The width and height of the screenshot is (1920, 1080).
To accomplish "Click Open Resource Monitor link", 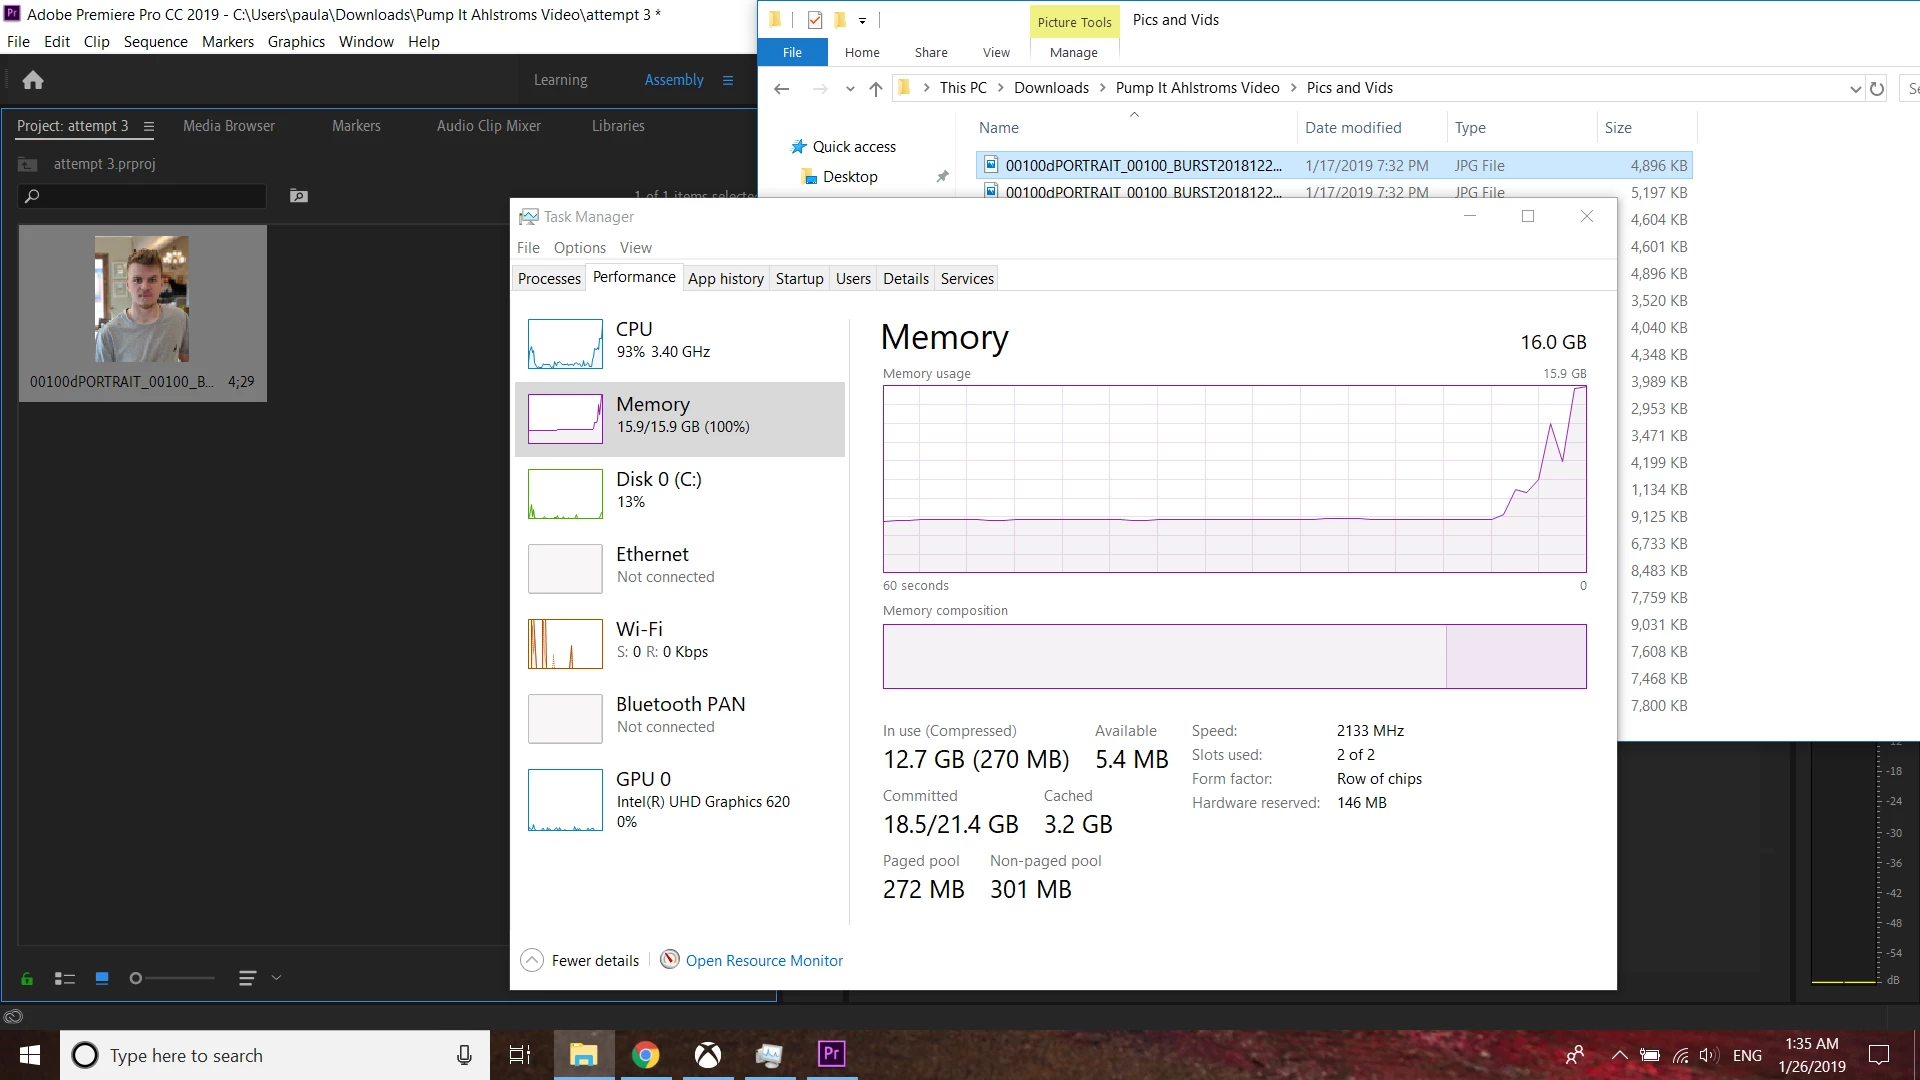I will tap(764, 960).
